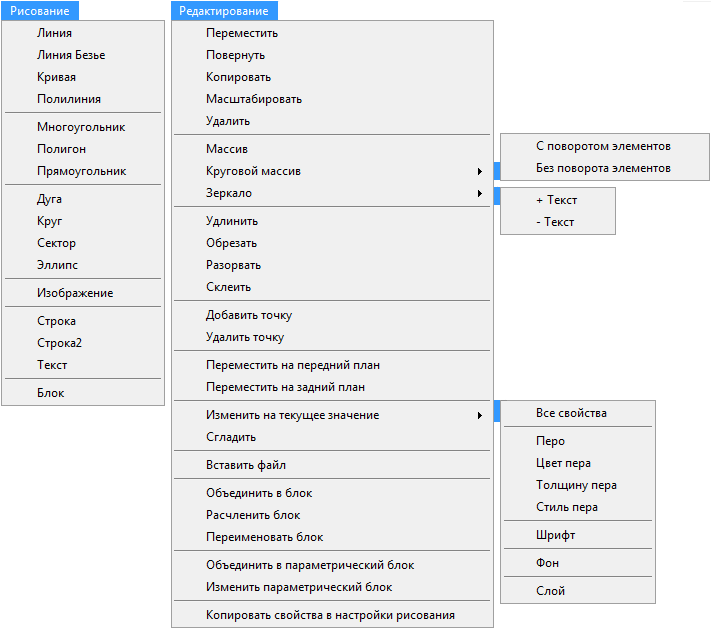Choose Объединить в параметрический блок
Viewport: 711px width, 628px height.
(309, 565)
